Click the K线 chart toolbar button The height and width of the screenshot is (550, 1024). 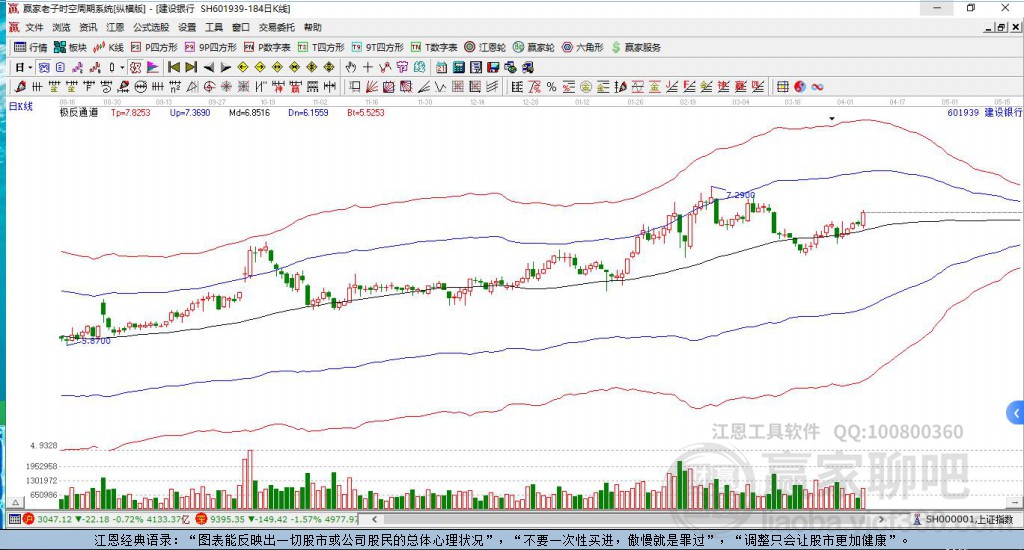coord(109,47)
